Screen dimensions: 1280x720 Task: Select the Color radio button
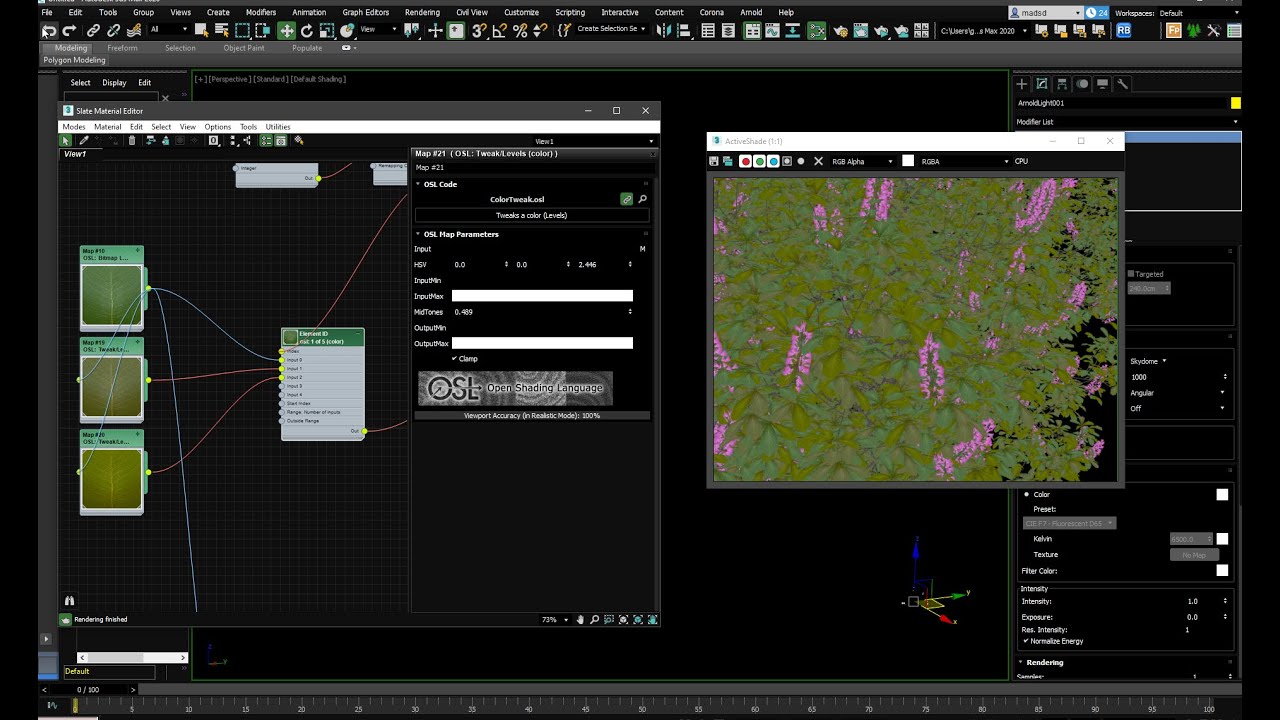click(x=1026, y=494)
